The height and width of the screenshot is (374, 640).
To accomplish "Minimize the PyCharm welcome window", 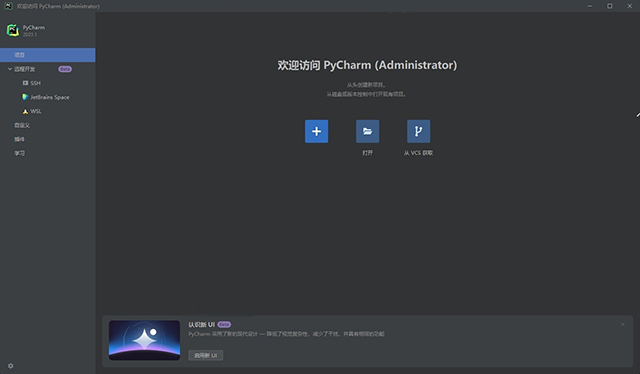I will (x=589, y=6).
